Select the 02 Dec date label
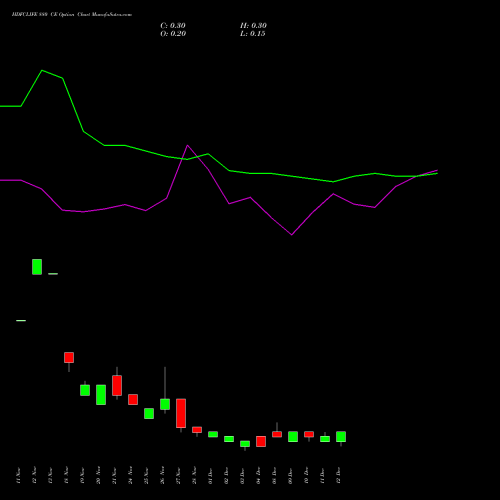Image resolution: width=500 pixels, height=500 pixels. (x=226, y=475)
